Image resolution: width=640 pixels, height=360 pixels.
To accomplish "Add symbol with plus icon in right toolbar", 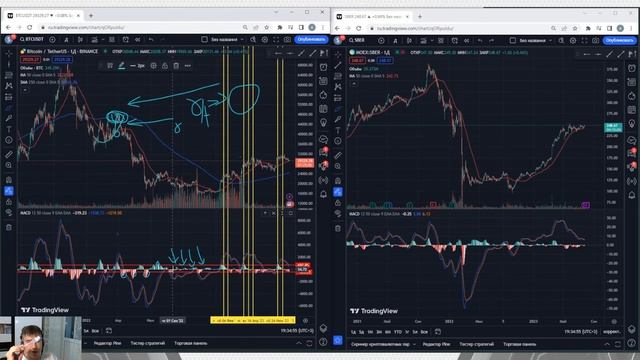I will tap(381, 40).
